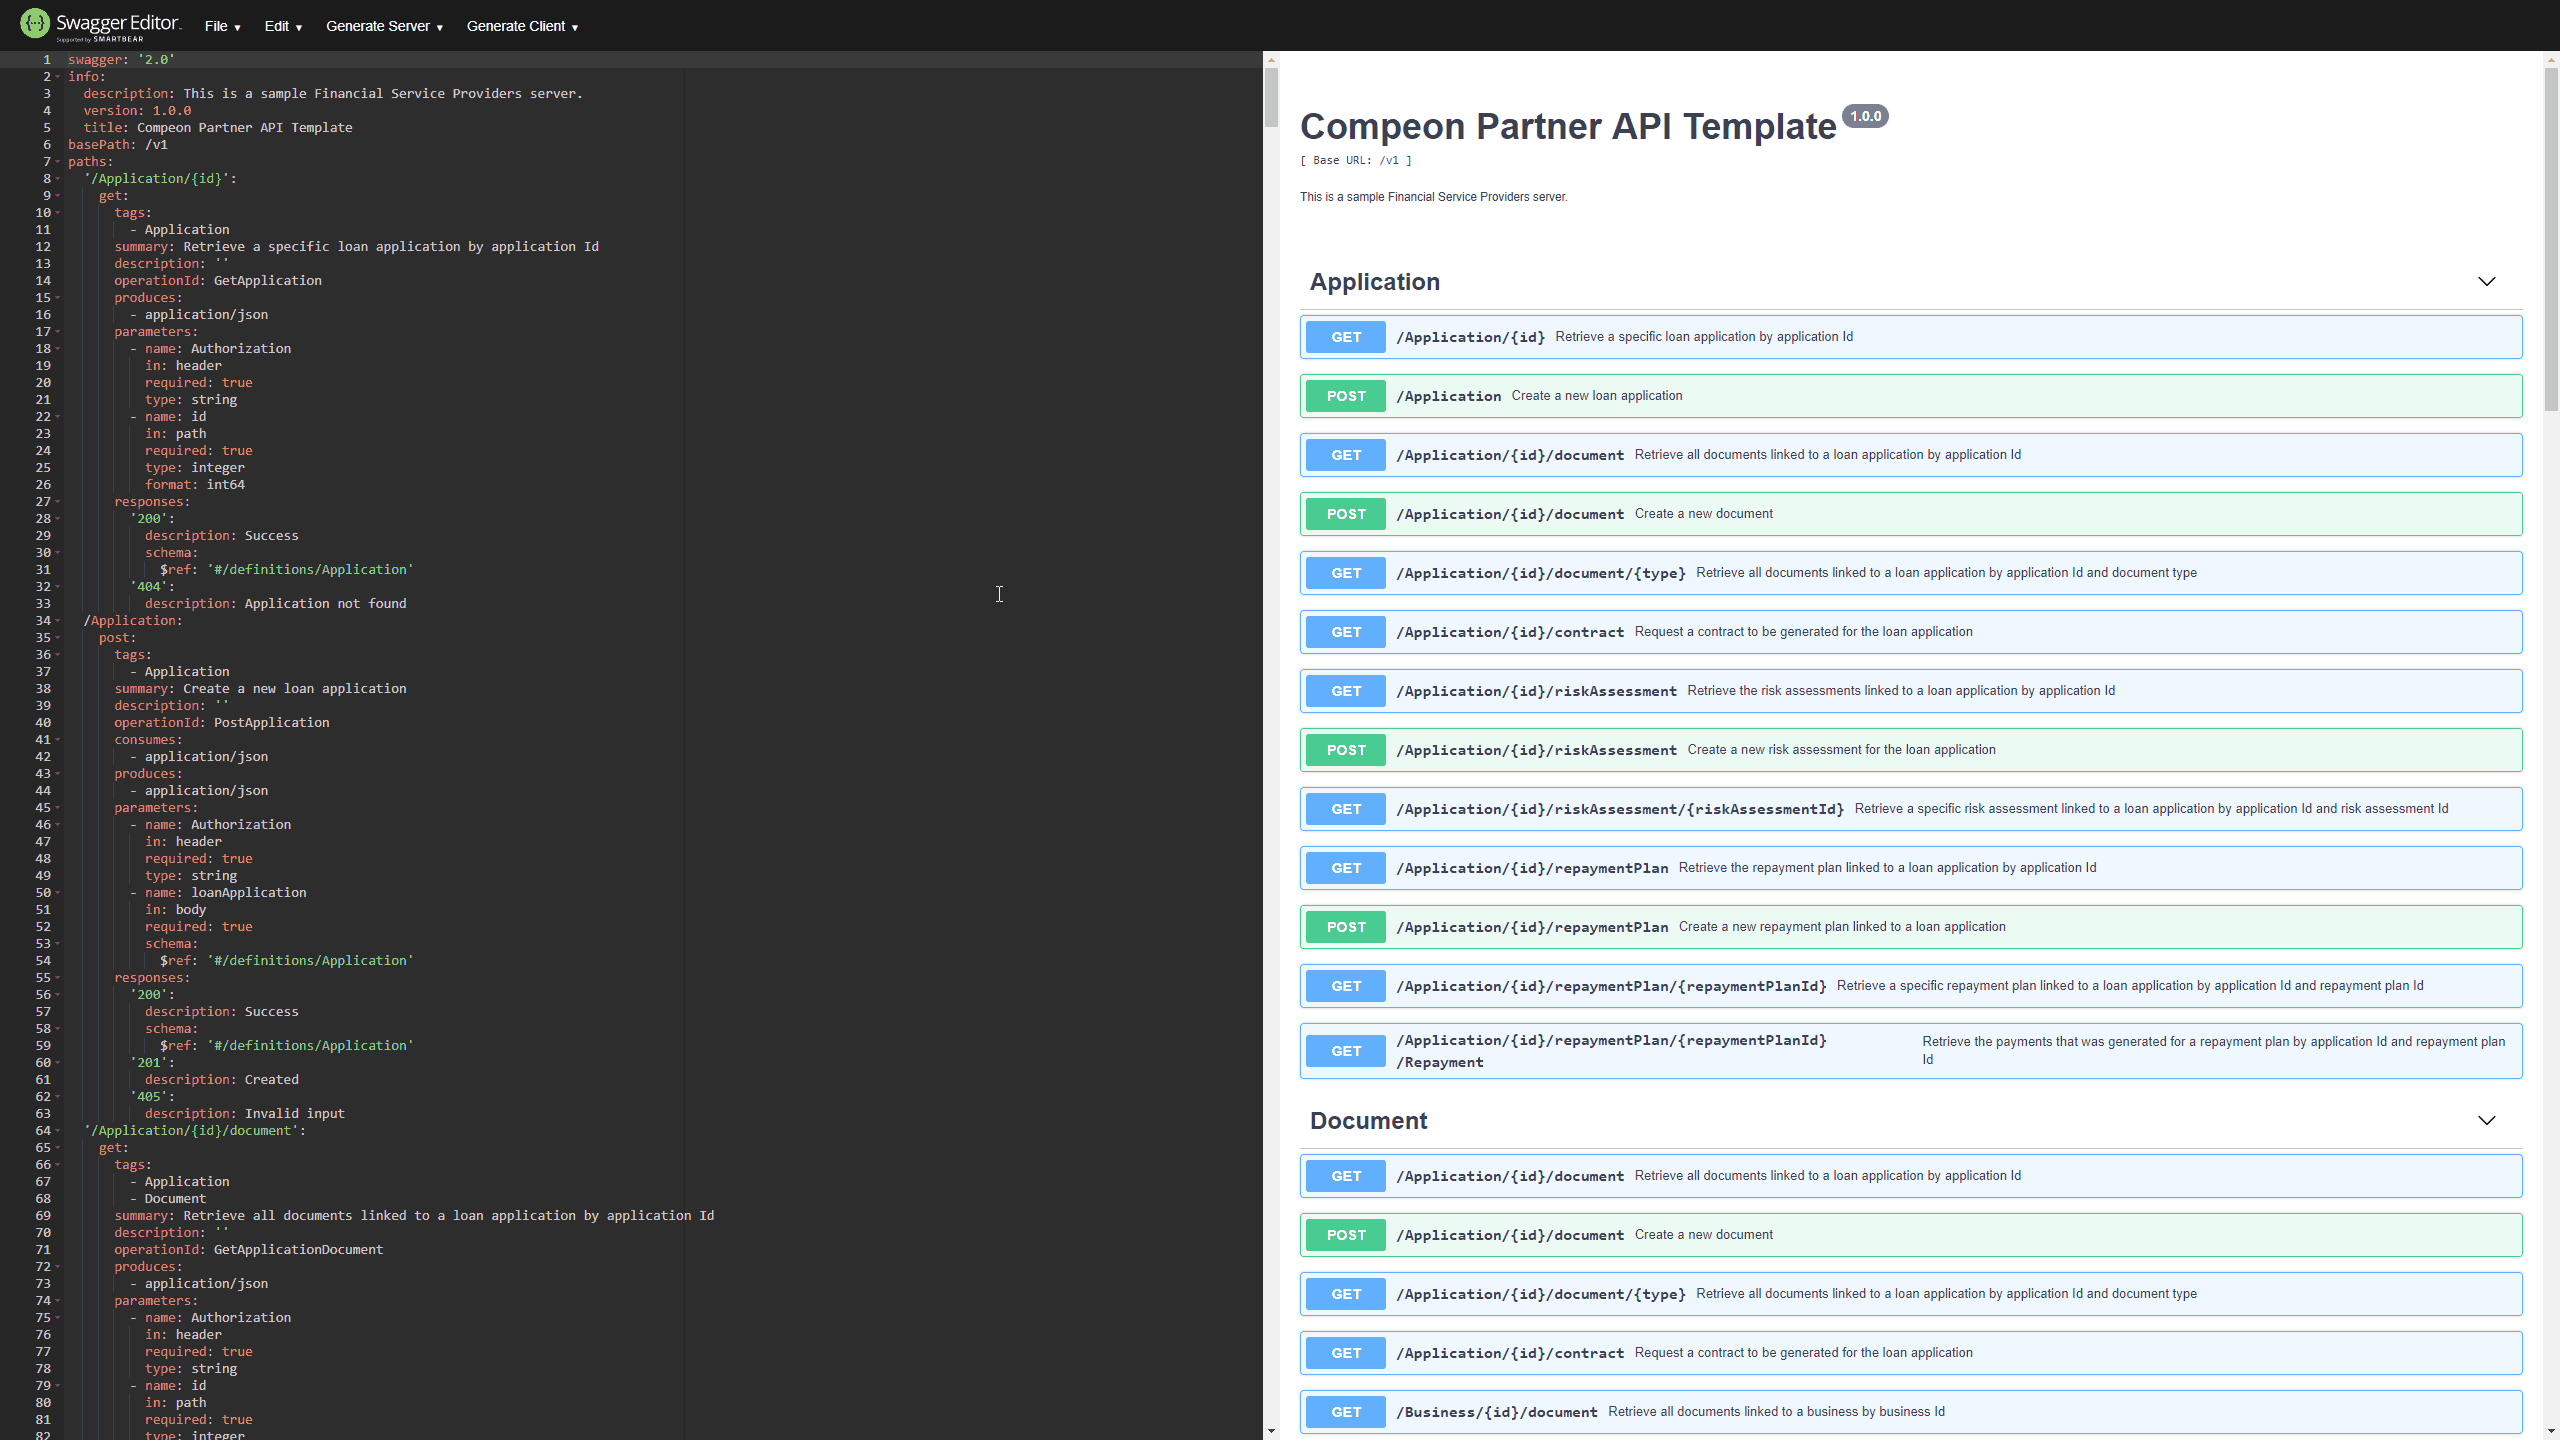This screenshot has width=2560, height=1440.
Task: Click the 1.0.0 version badge
Action: [x=1865, y=116]
